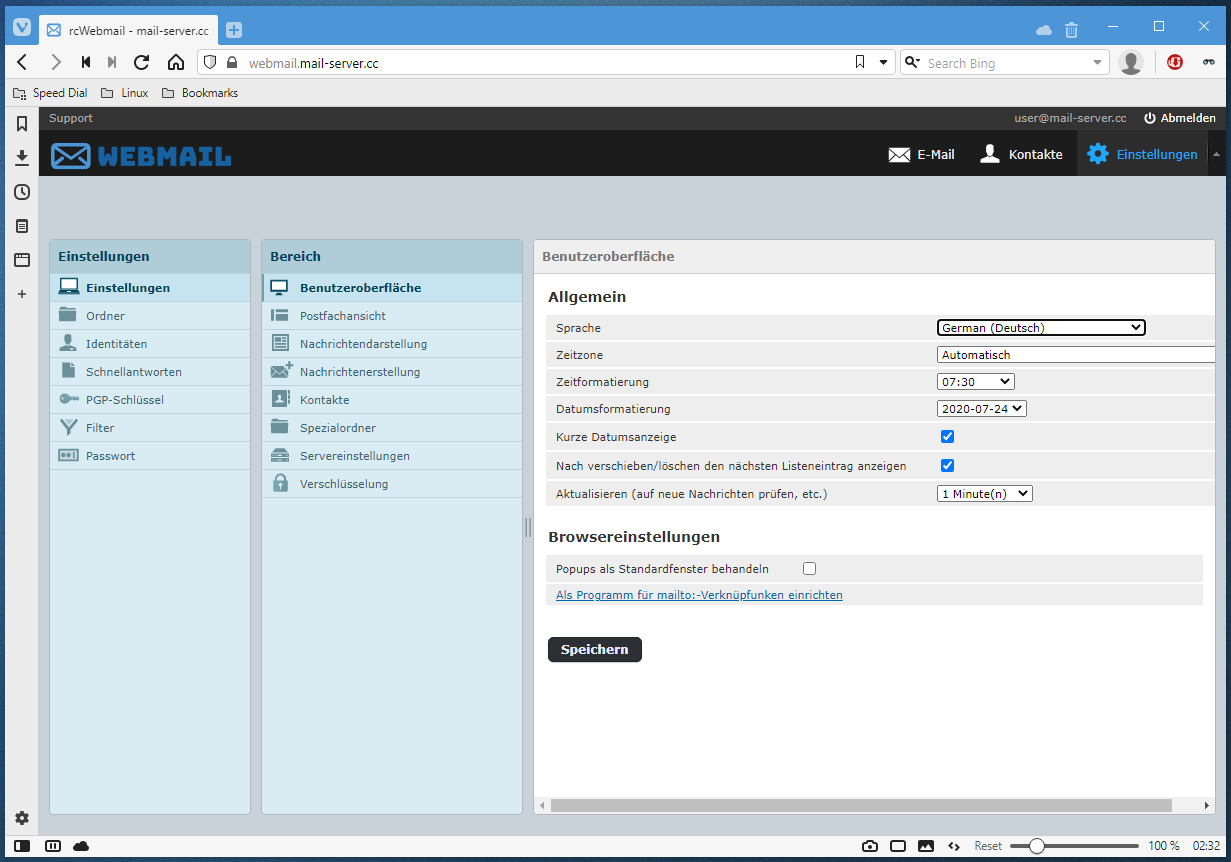Open the Sprache language dropdown

click(1040, 327)
